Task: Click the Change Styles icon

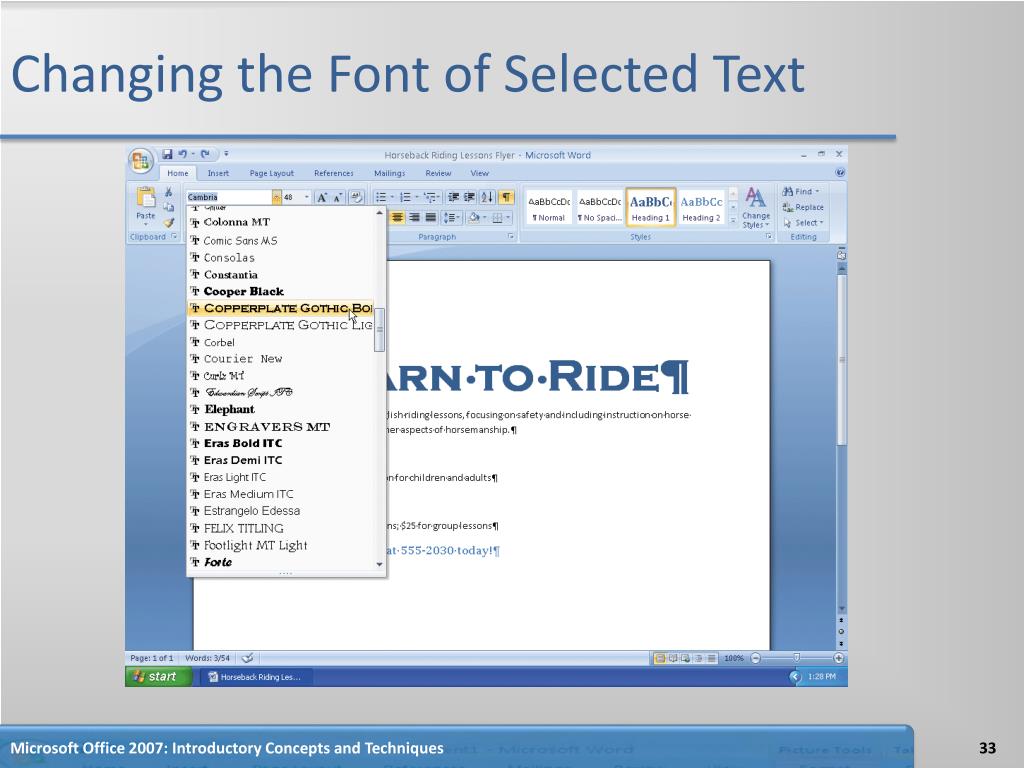Action: click(x=756, y=199)
